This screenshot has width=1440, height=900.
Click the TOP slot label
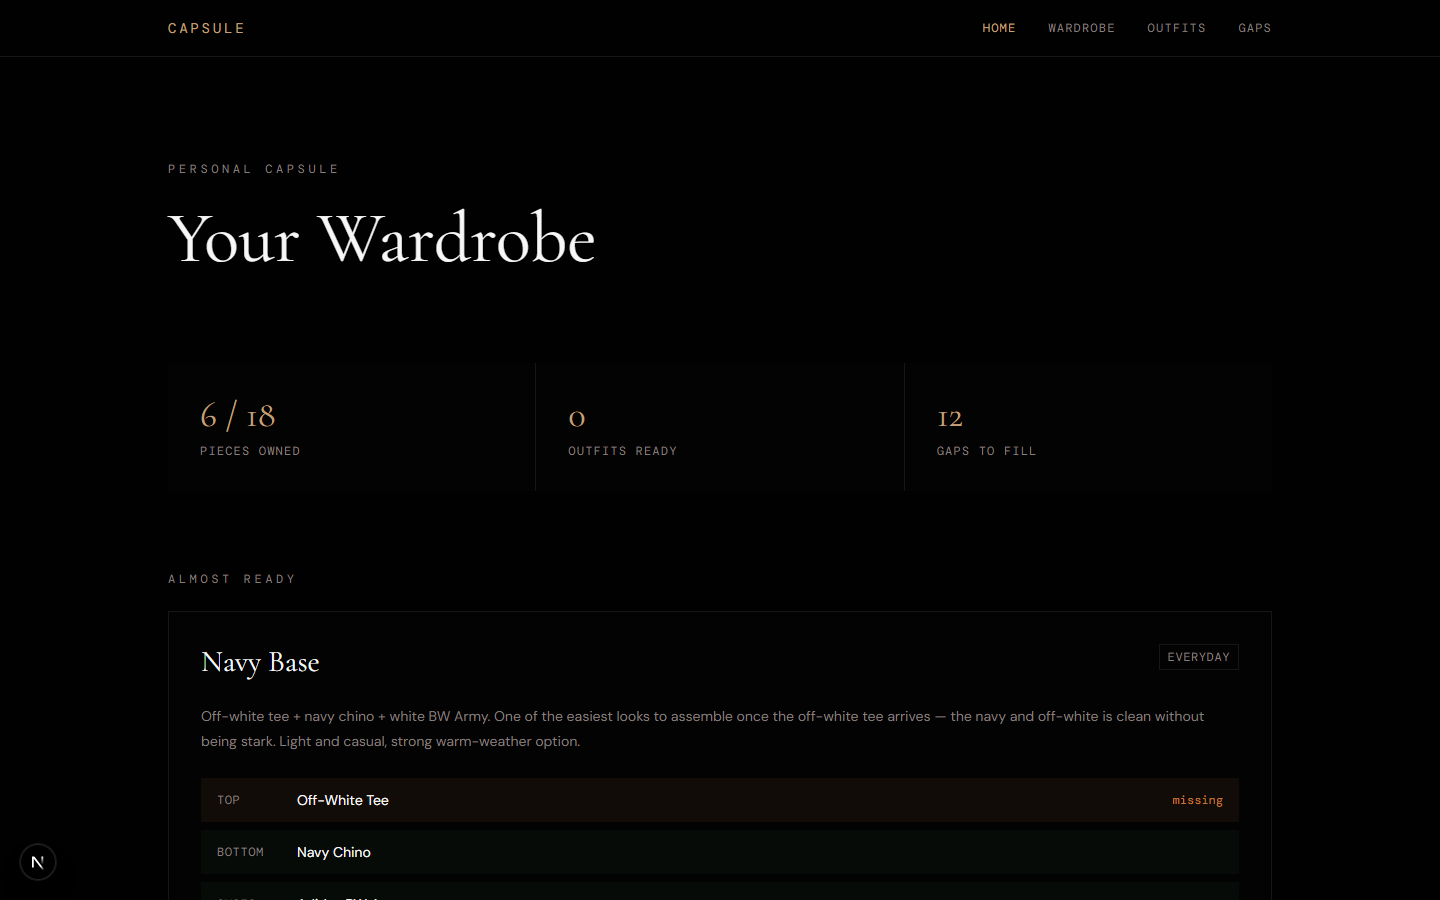[x=228, y=800]
